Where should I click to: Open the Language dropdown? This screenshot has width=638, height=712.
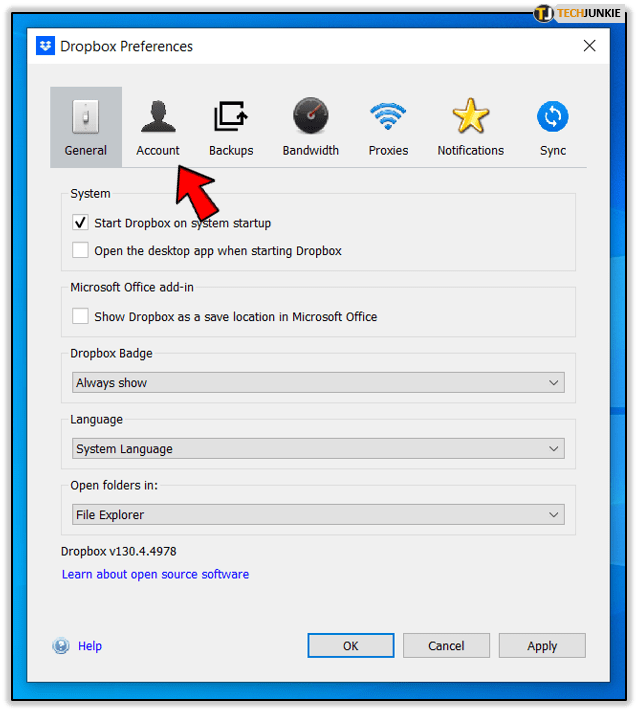tap(318, 449)
